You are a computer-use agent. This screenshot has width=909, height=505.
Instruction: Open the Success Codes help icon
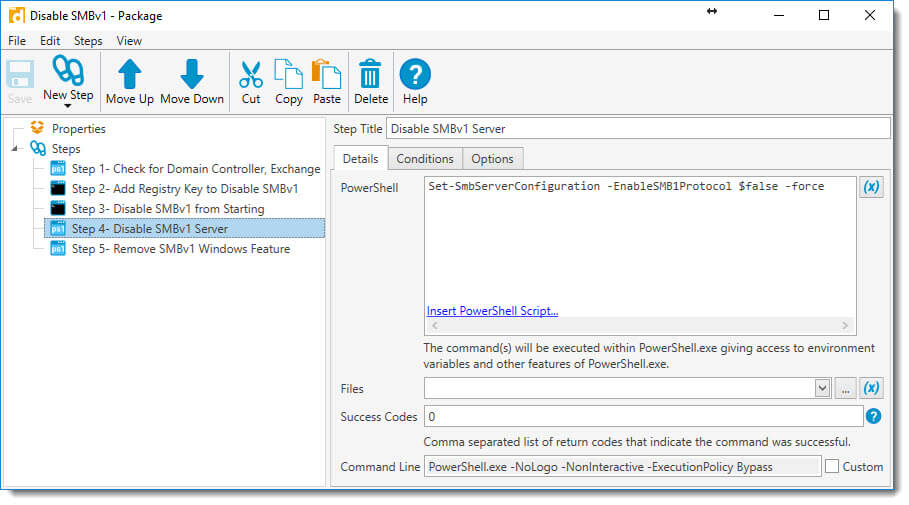[x=874, y=416]
